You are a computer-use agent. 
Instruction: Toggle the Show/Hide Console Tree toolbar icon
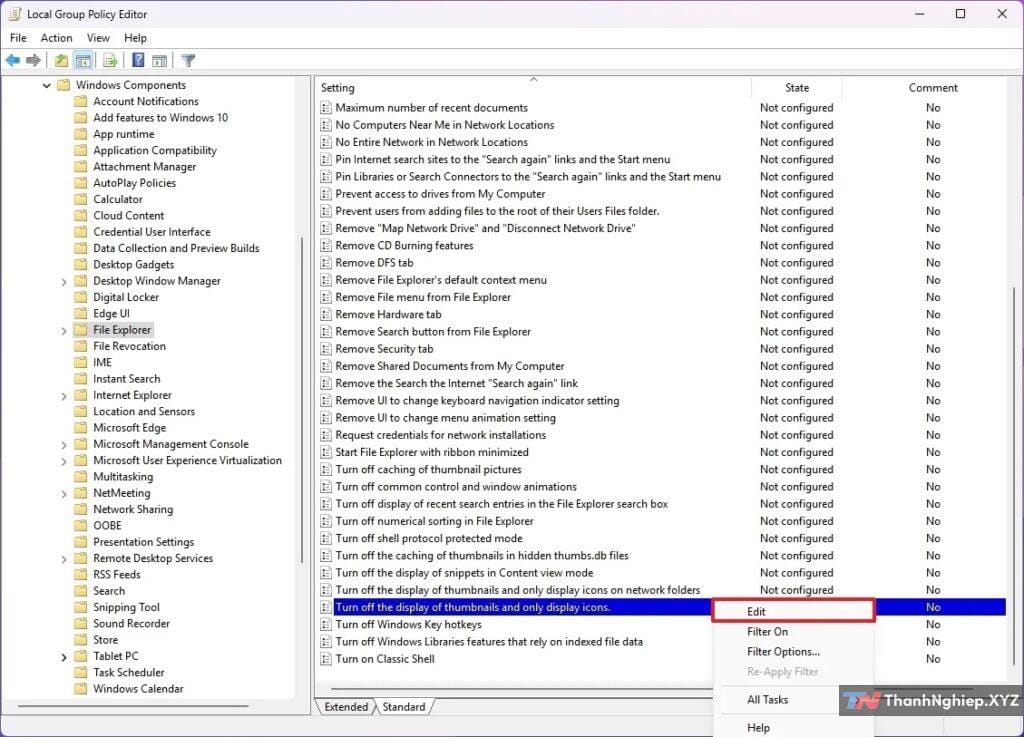tap(84, 61)
